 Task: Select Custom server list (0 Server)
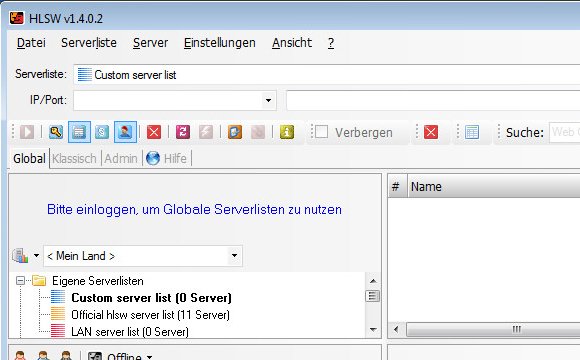click(151, 298)
